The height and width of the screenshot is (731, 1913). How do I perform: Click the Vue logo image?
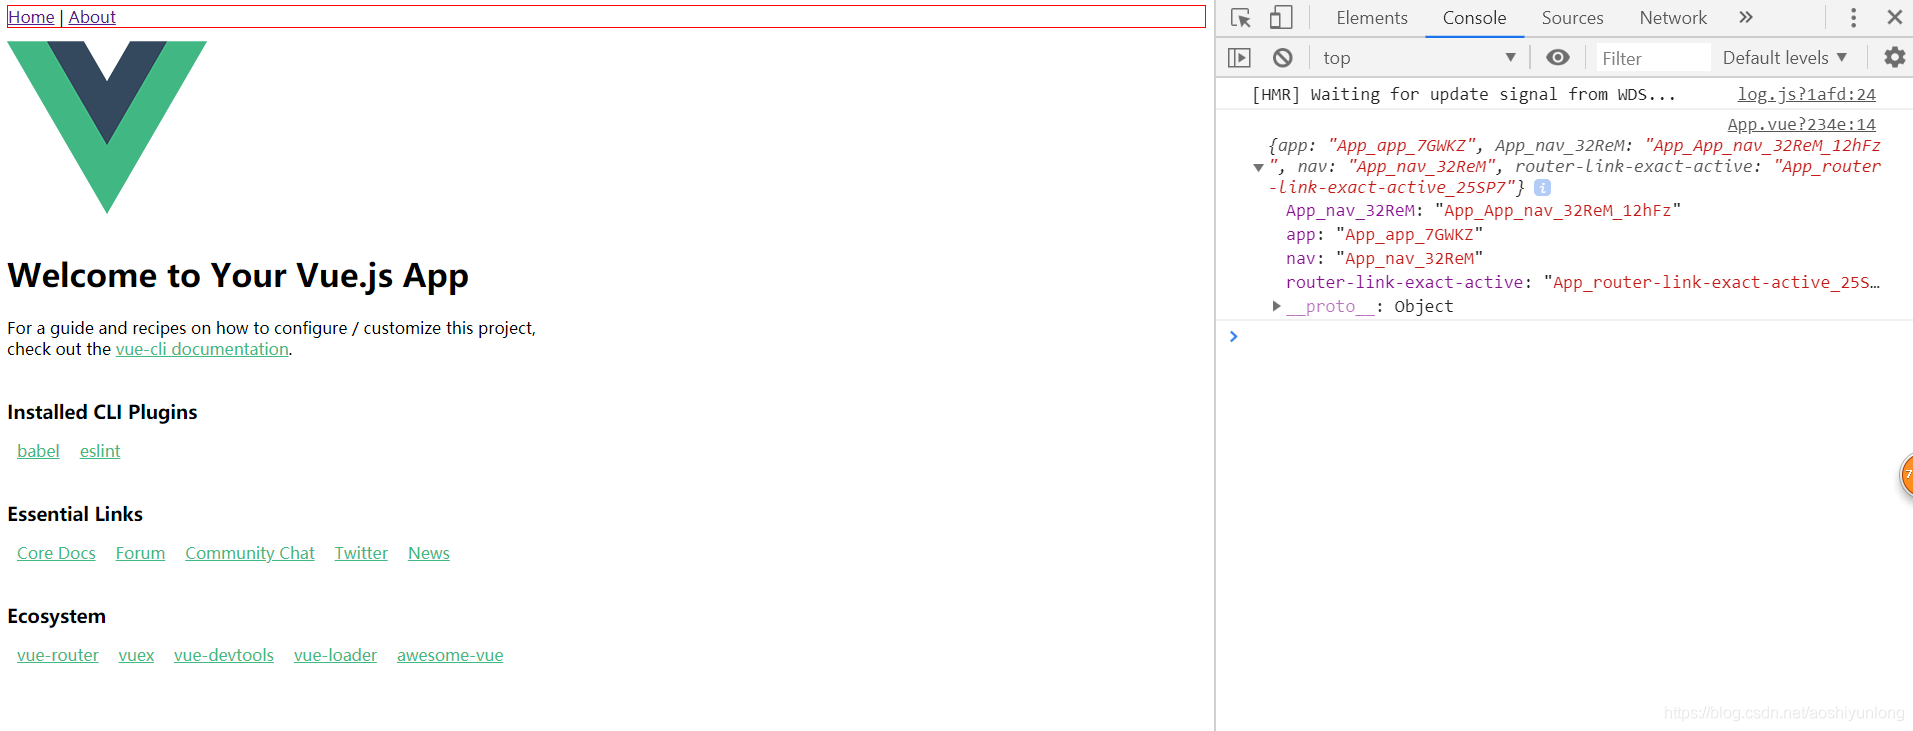pyautogui.click(x=107, y=127)
